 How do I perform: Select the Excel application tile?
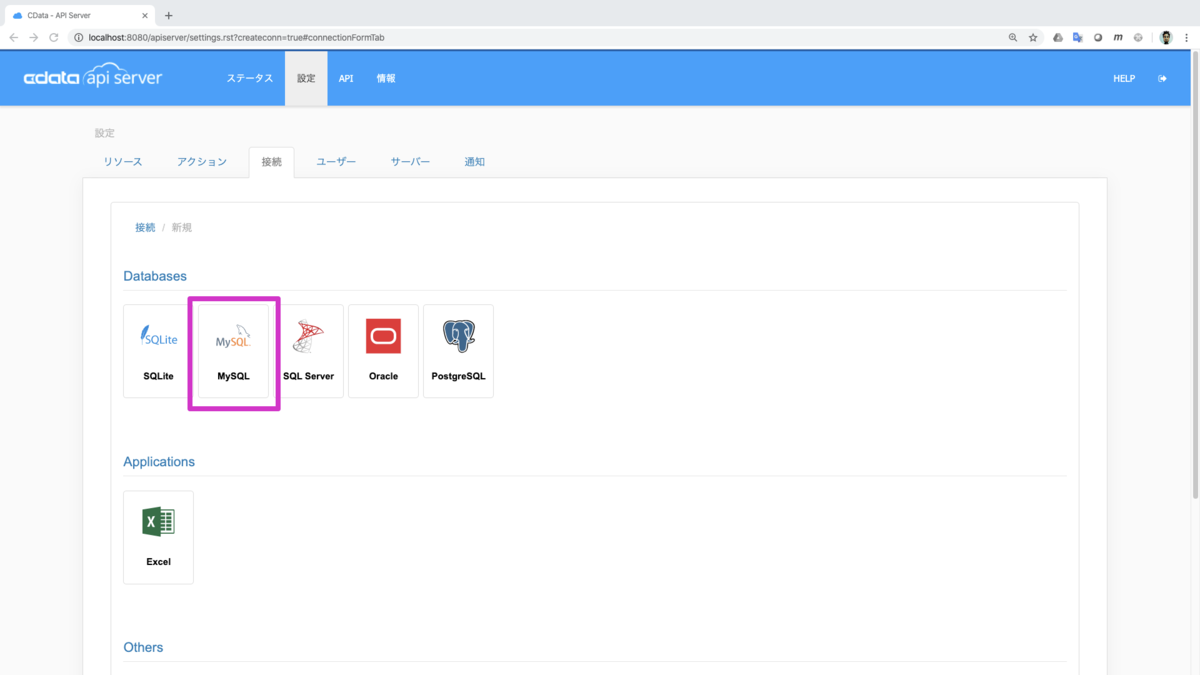click(158, 537)
